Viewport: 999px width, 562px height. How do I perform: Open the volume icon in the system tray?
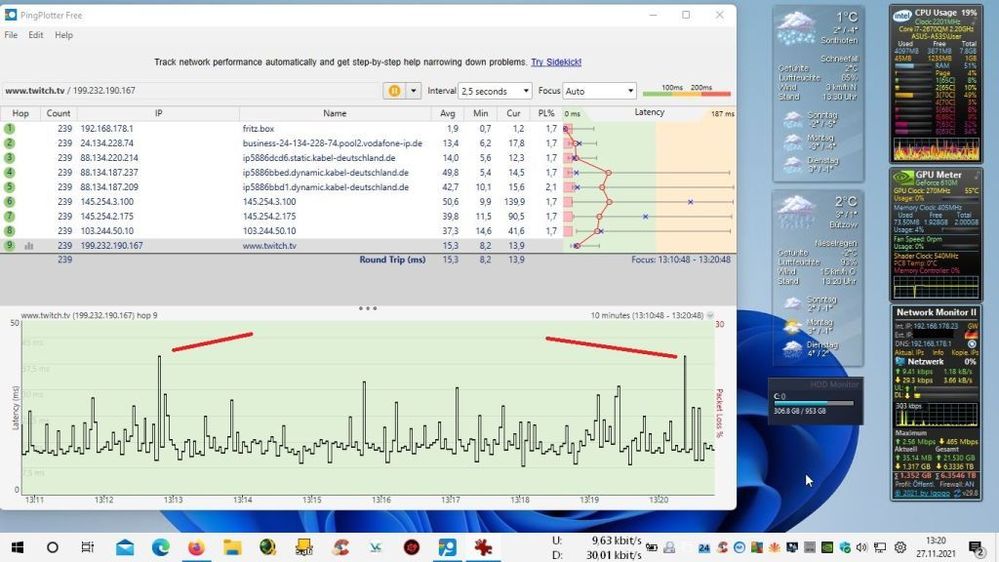click(862, 547)
